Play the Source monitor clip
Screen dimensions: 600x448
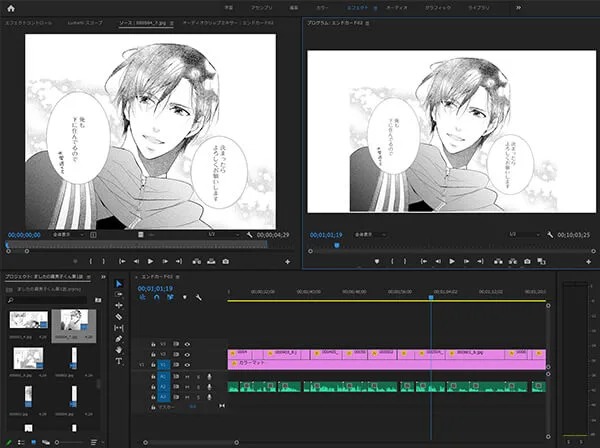click(150, 261)
